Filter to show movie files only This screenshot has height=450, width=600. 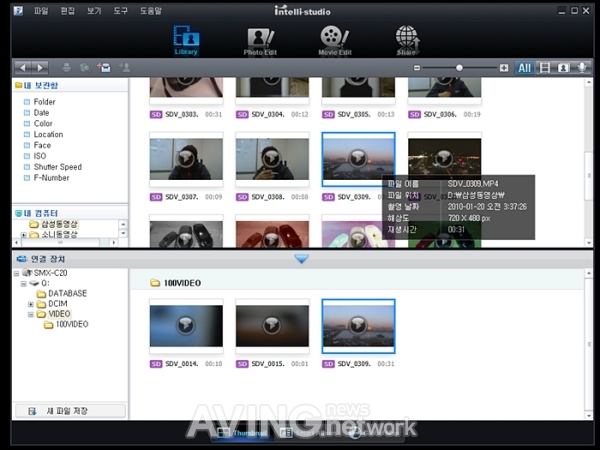(x=545, y=68)
